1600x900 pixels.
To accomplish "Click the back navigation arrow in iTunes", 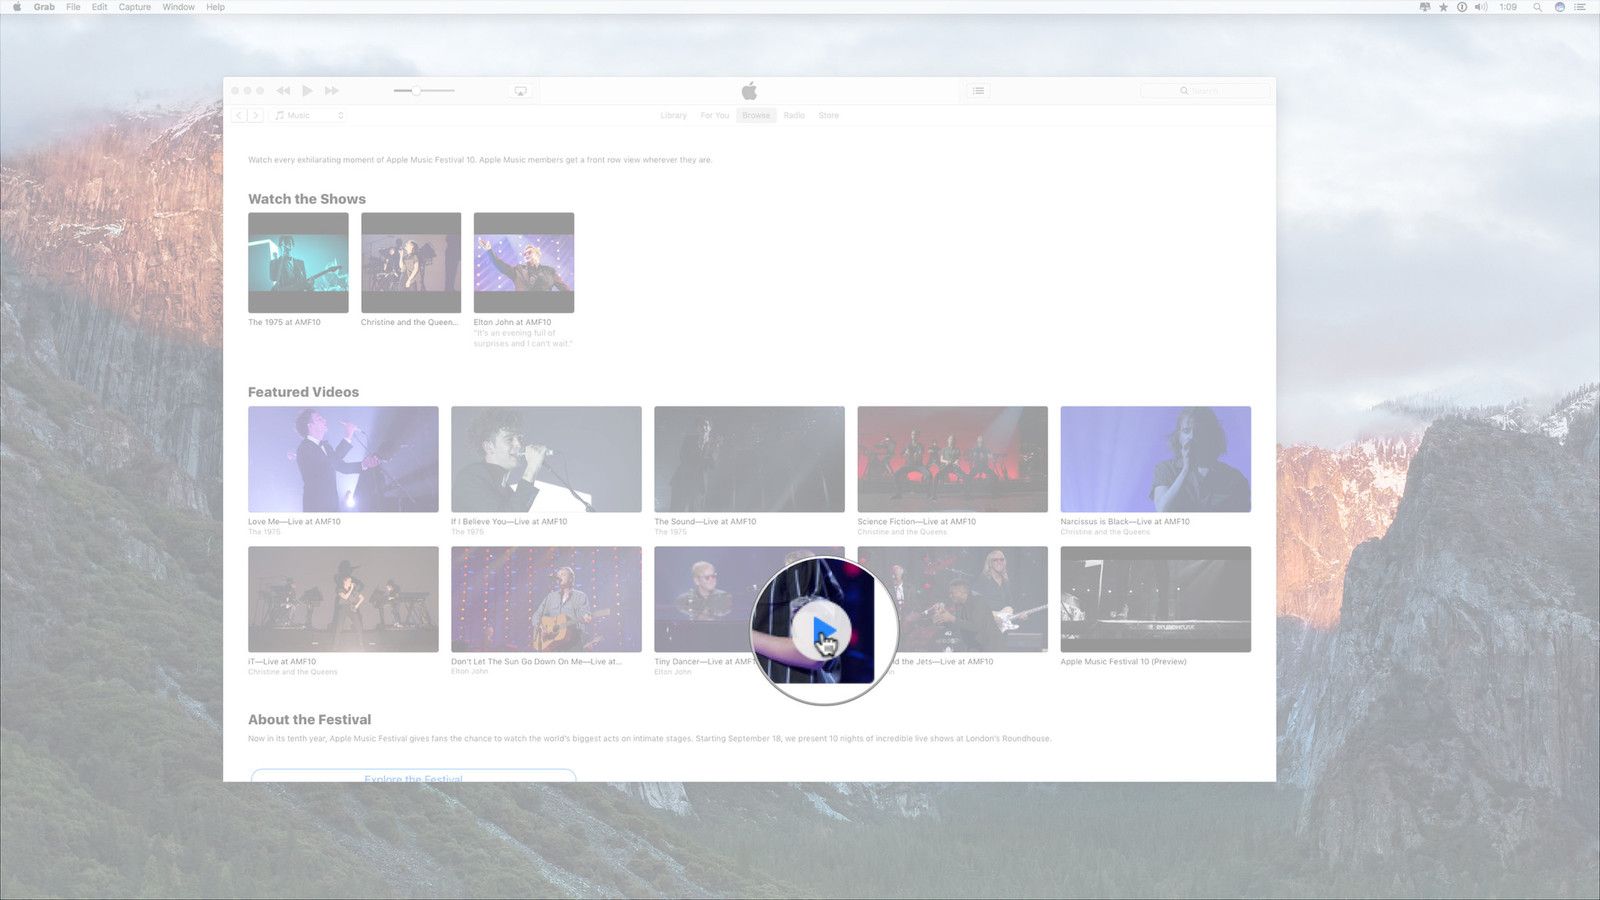I will (x=238, y=115).
